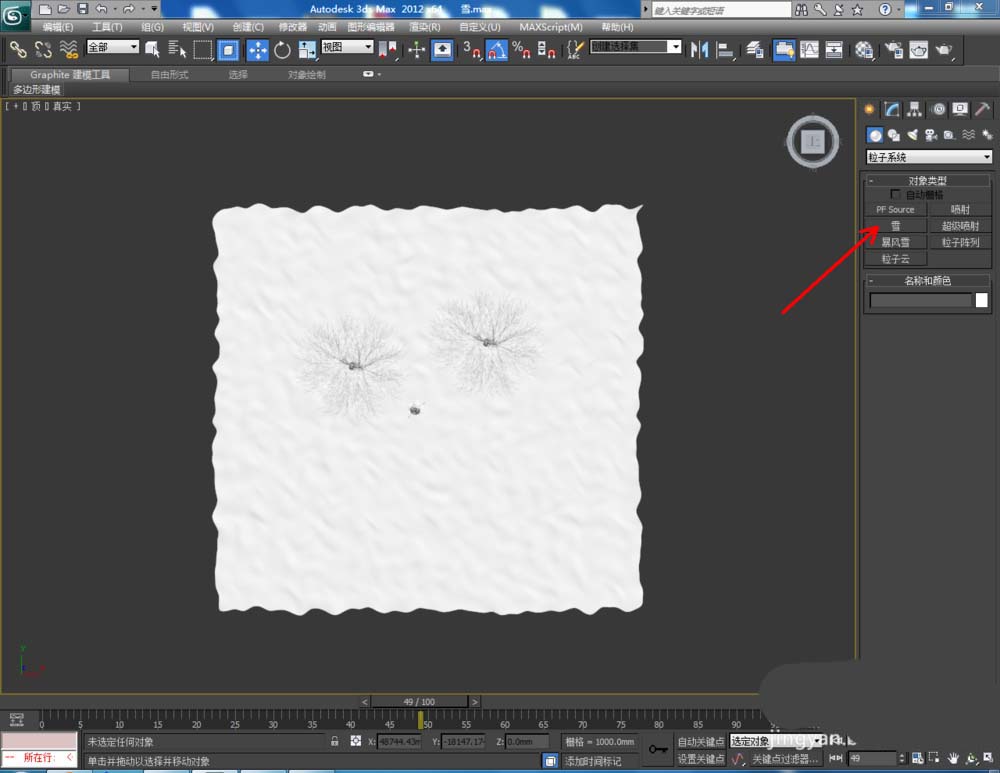Toggle the selection lock icon in status bar

335,742
